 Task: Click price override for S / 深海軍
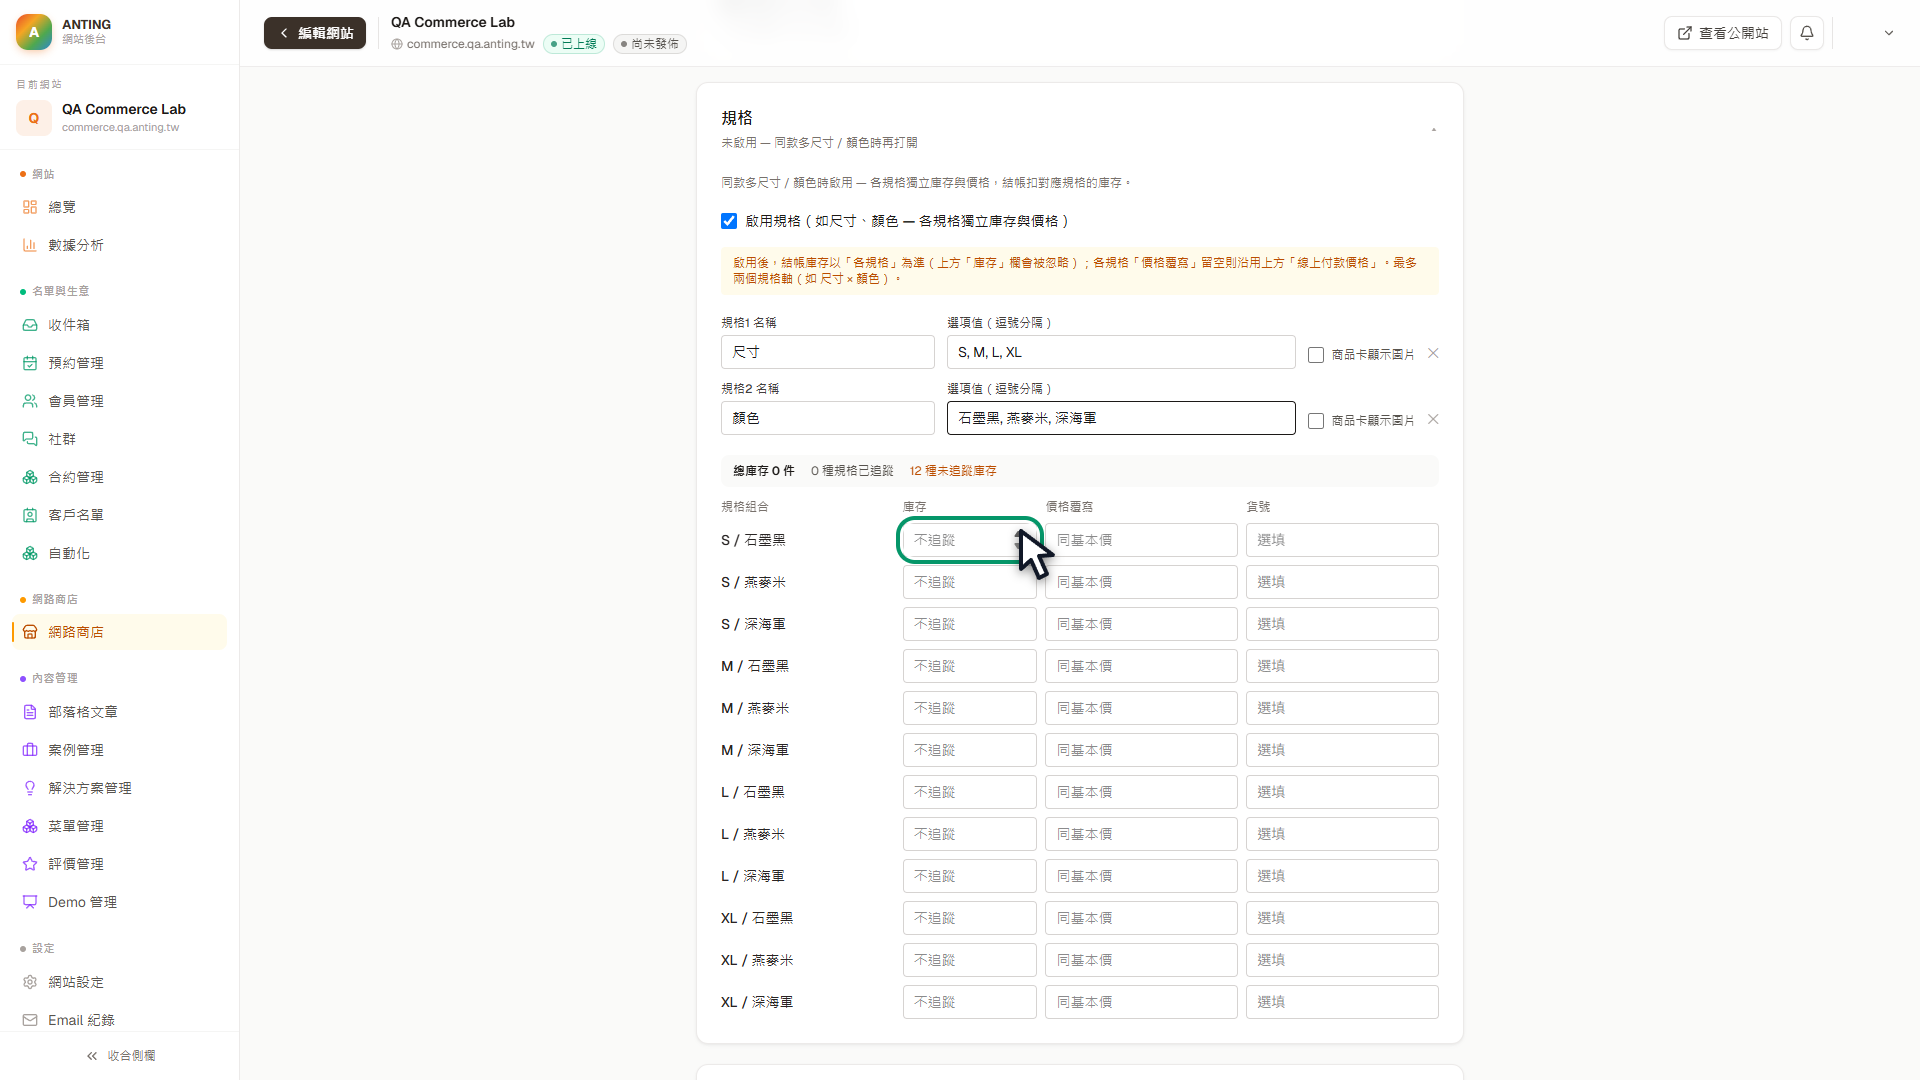[1141, 624]
